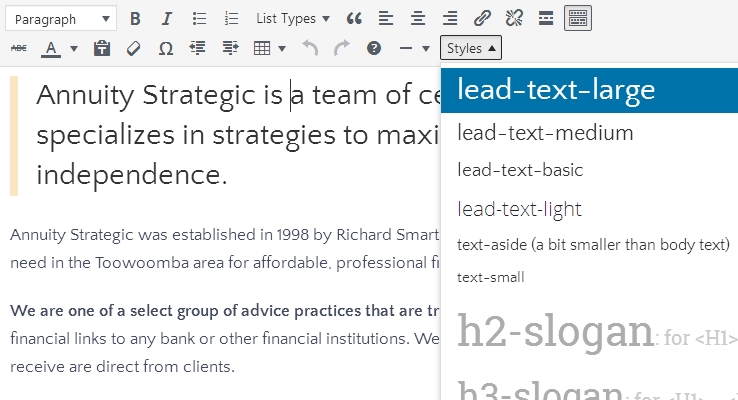This screenshot has height=400, width=738.
Task: Align text left
Action: pos(386,19)
